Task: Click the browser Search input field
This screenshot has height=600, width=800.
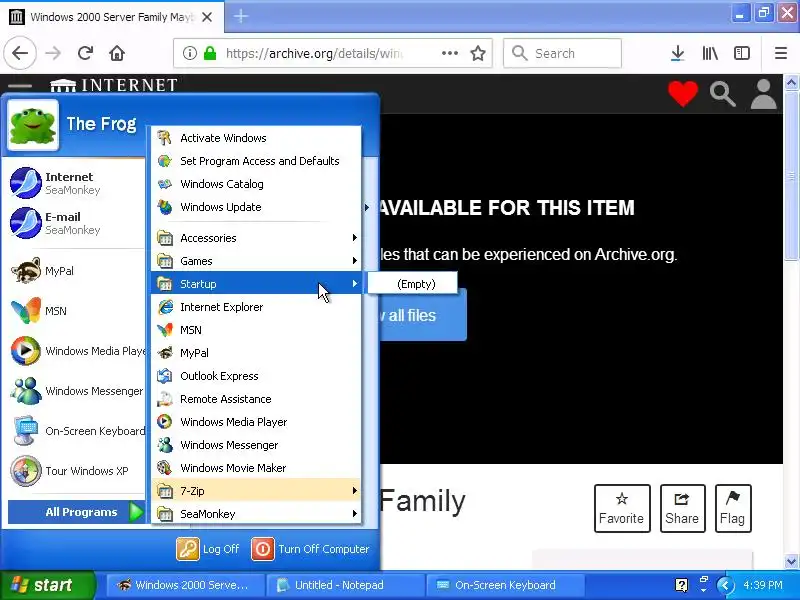Action: [562, 53]
